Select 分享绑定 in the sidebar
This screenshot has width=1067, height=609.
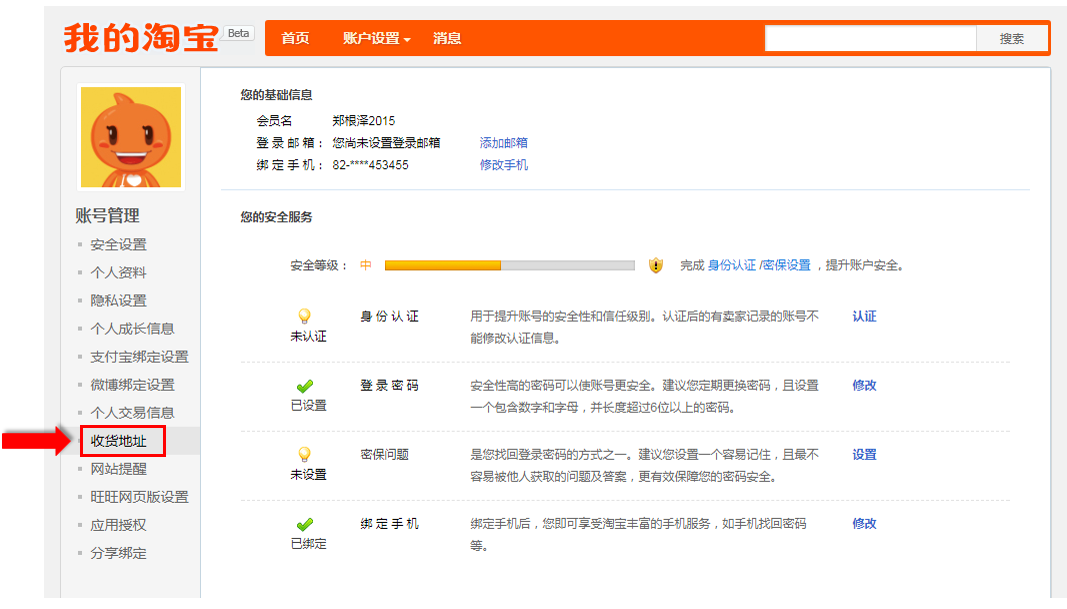[x=118, y=553]
